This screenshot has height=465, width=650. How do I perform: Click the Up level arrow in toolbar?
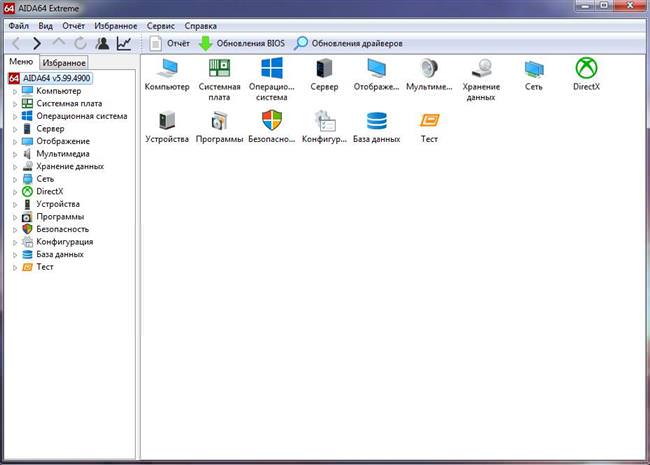tap(58, 43)
